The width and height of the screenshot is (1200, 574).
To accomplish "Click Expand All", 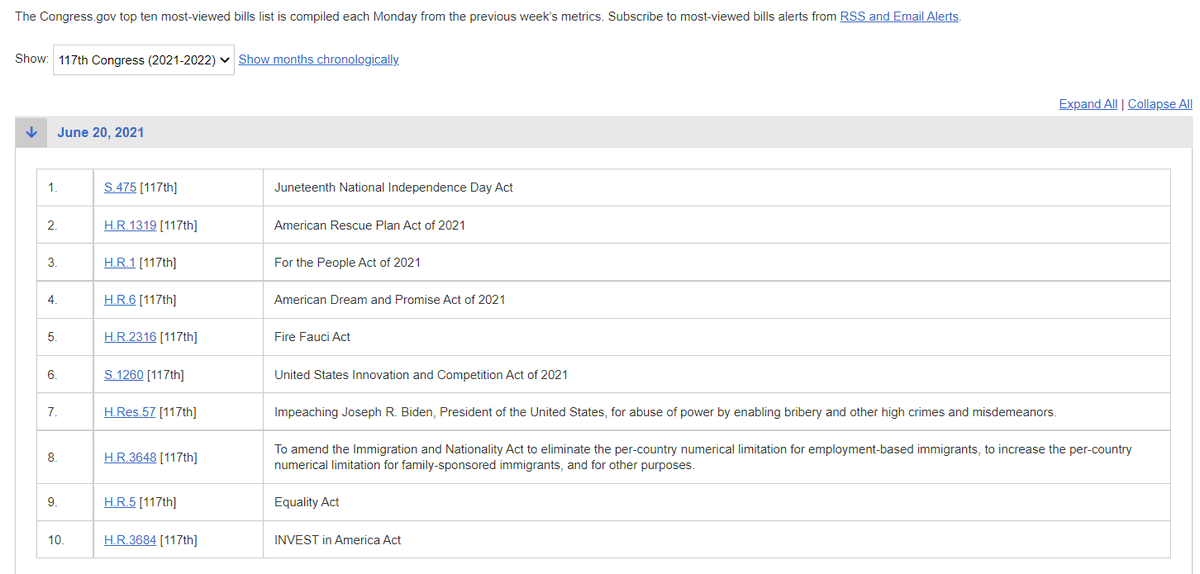I will tap(1088, 104).
